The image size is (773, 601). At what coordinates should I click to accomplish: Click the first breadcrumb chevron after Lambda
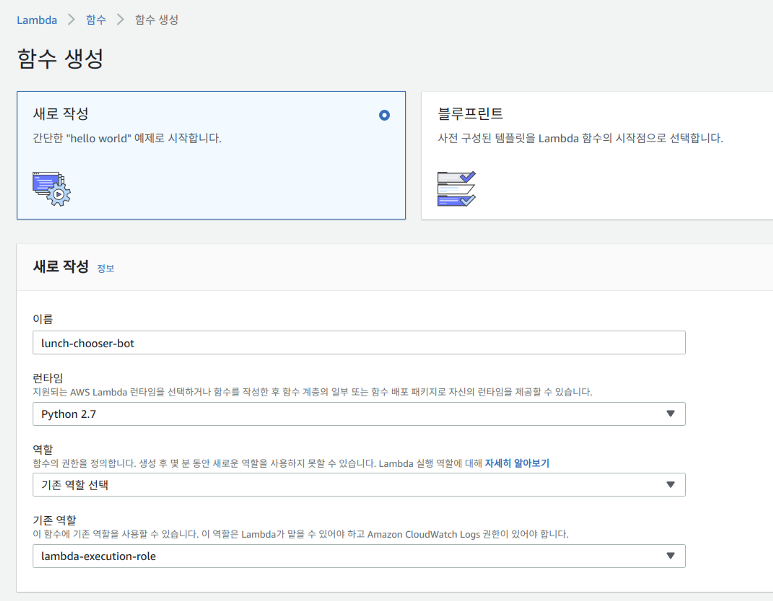(x=70, y=20)
